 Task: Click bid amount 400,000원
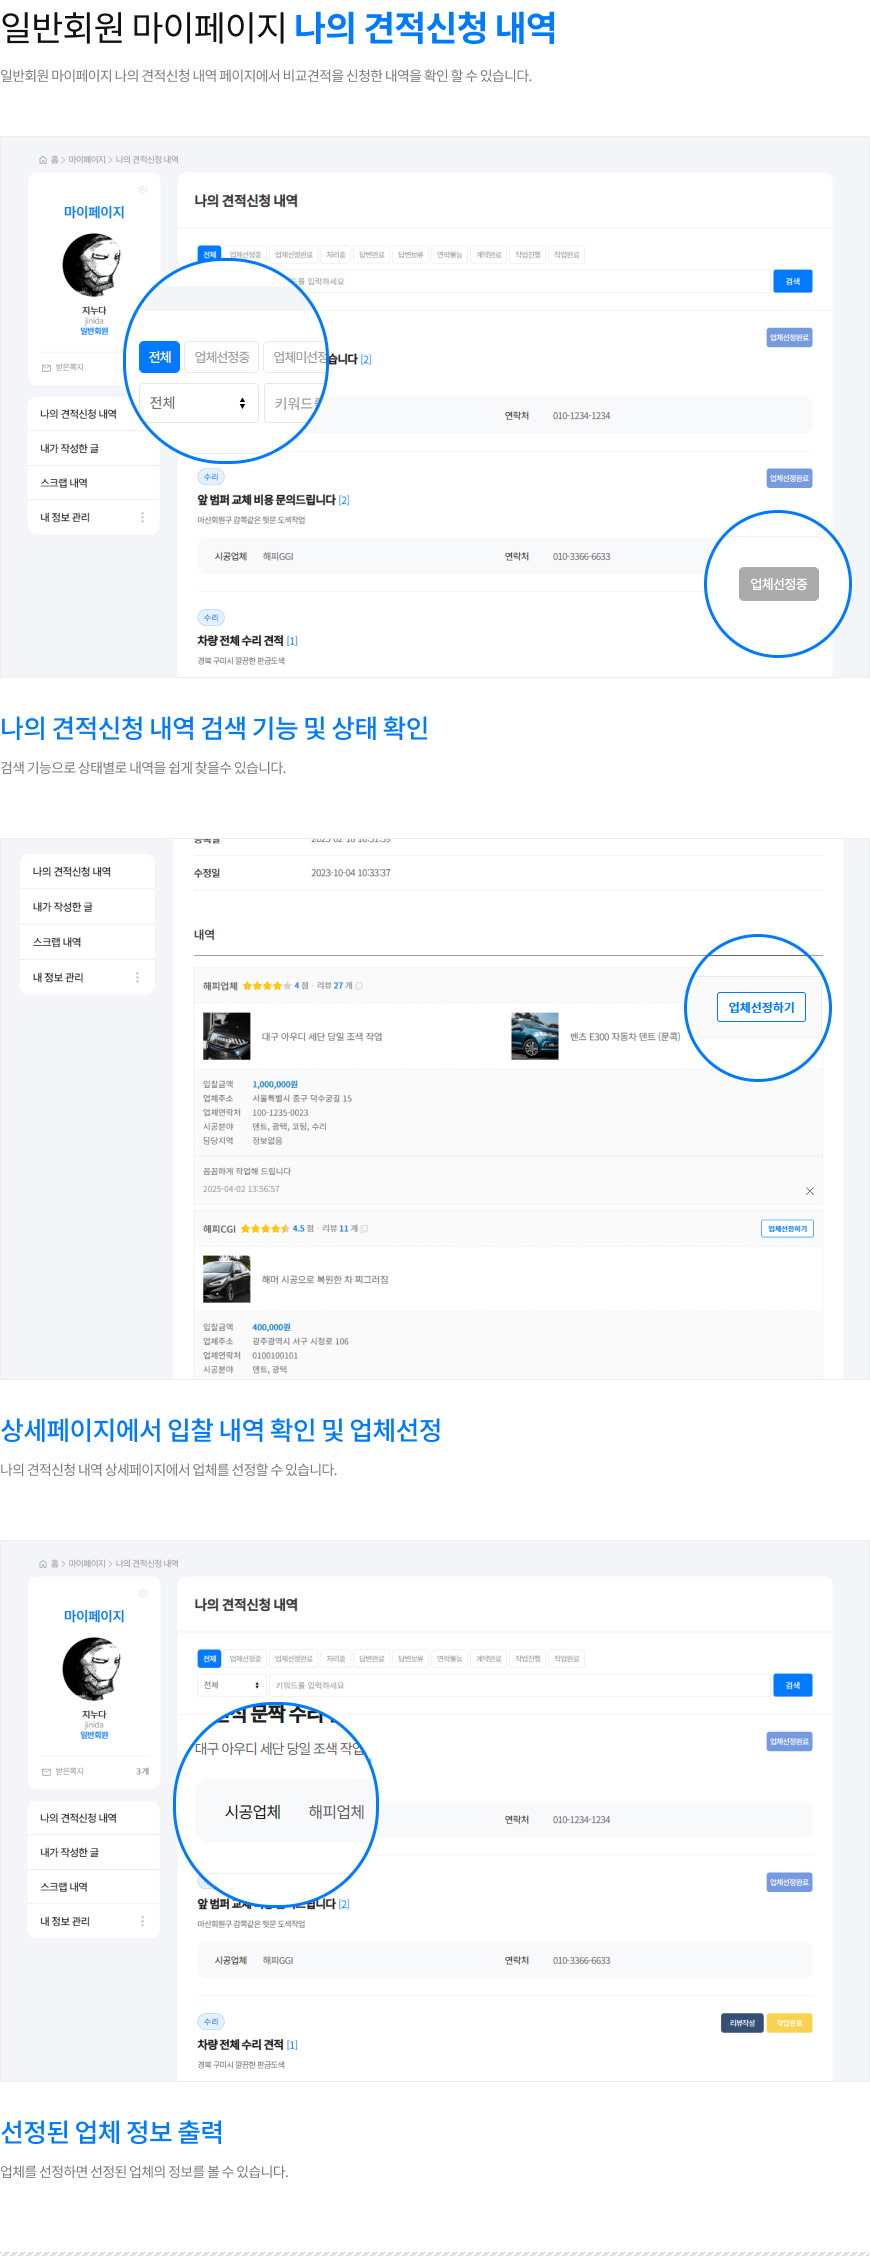271,1328
